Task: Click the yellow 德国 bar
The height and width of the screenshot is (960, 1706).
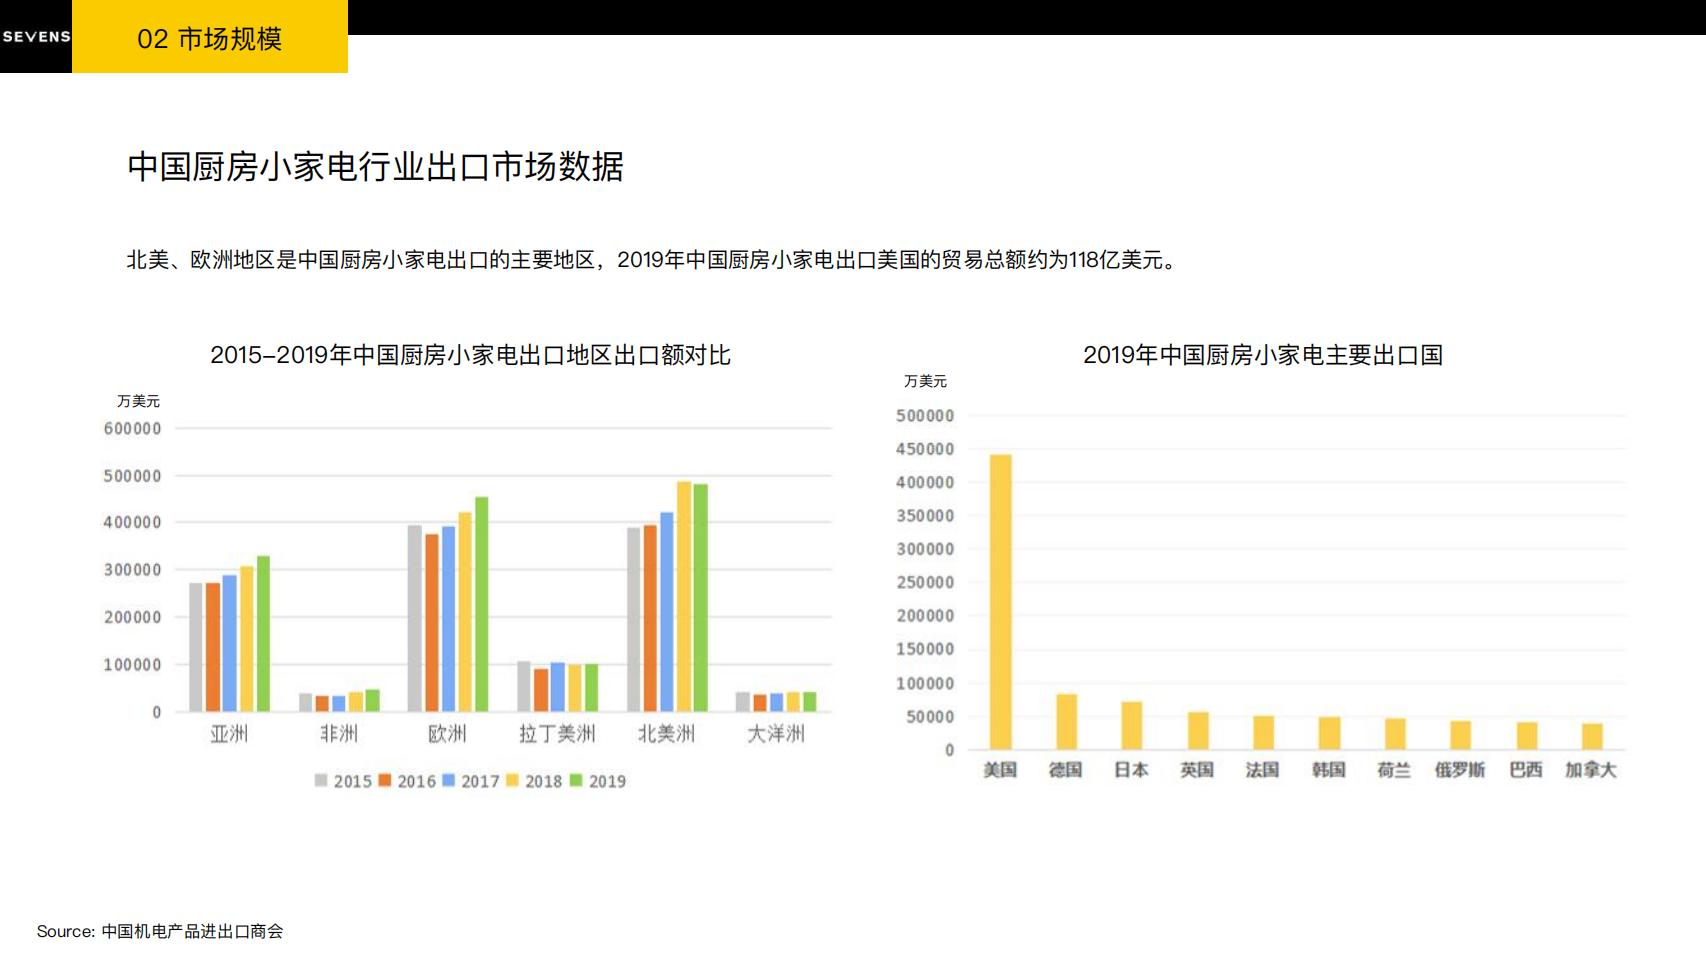Action: 1067,722
